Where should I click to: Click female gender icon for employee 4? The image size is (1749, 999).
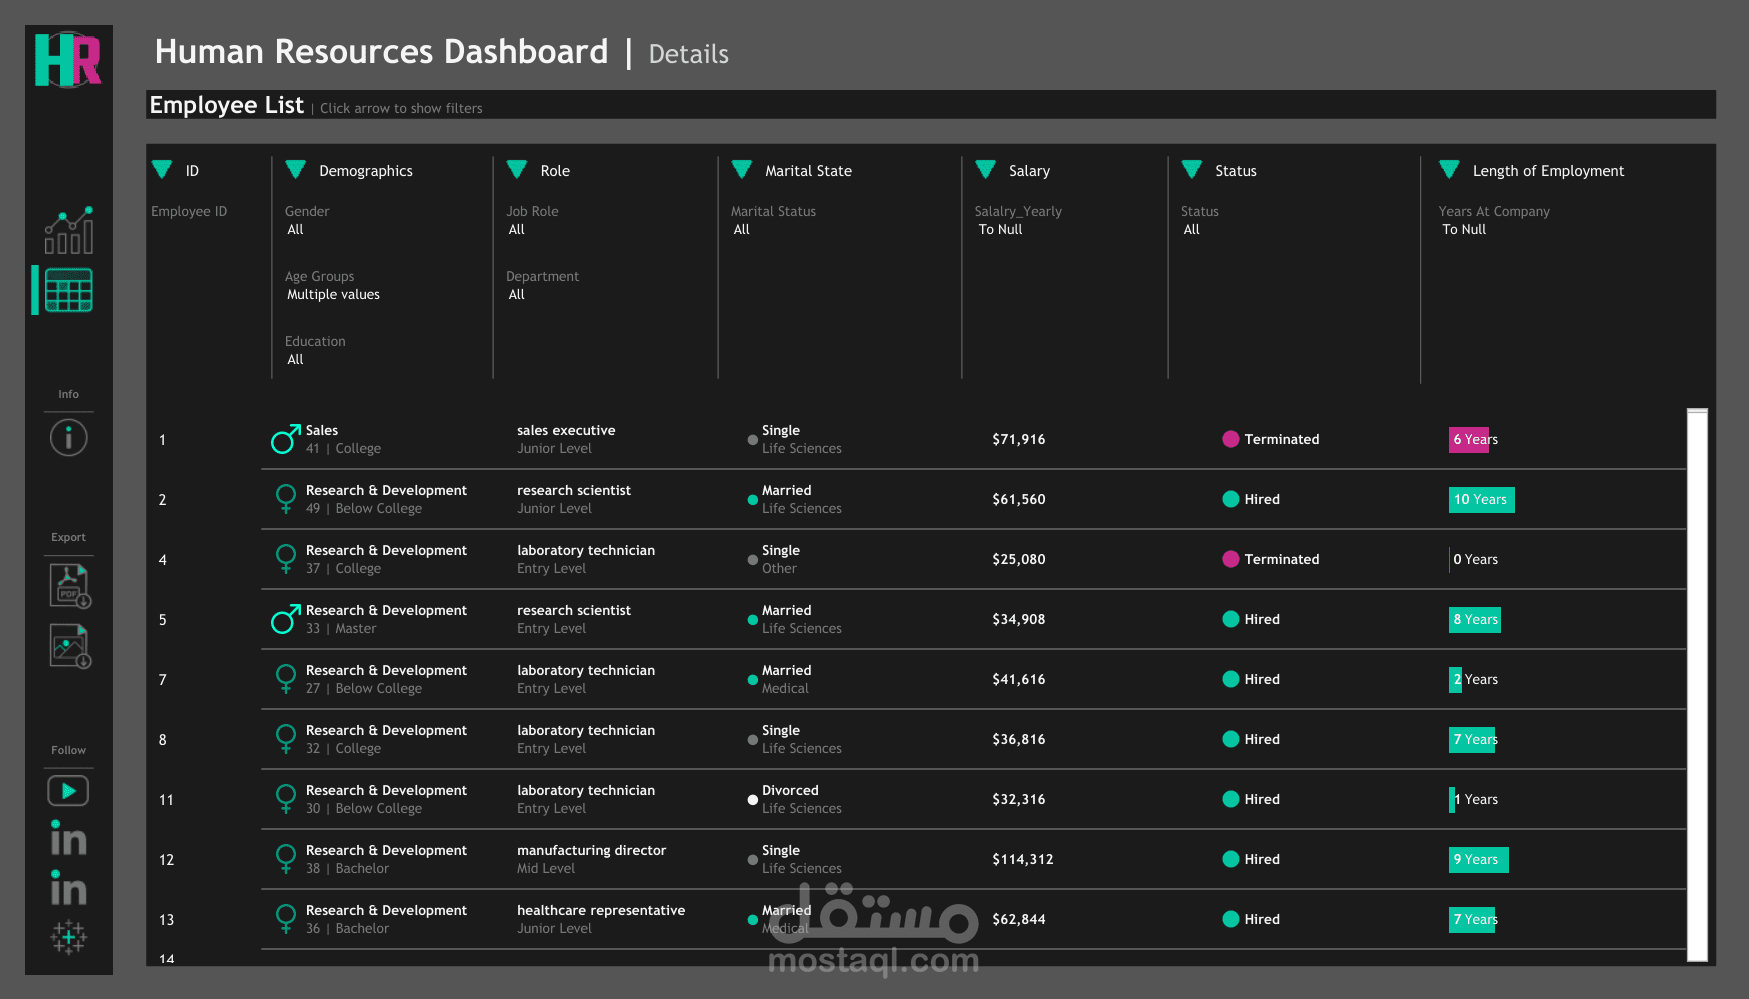point(285,559)
